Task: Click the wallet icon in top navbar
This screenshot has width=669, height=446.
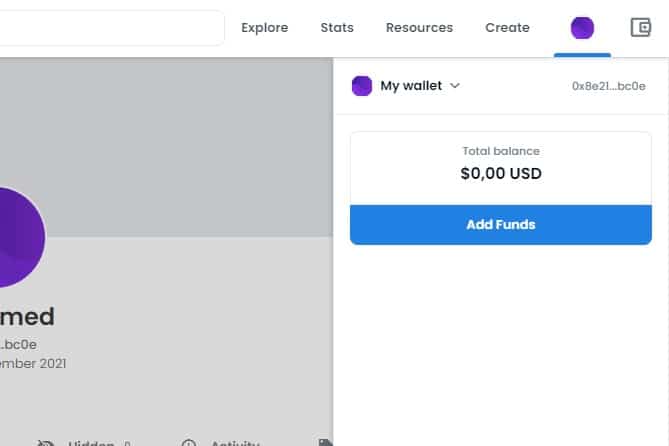Action: (641, 28)
